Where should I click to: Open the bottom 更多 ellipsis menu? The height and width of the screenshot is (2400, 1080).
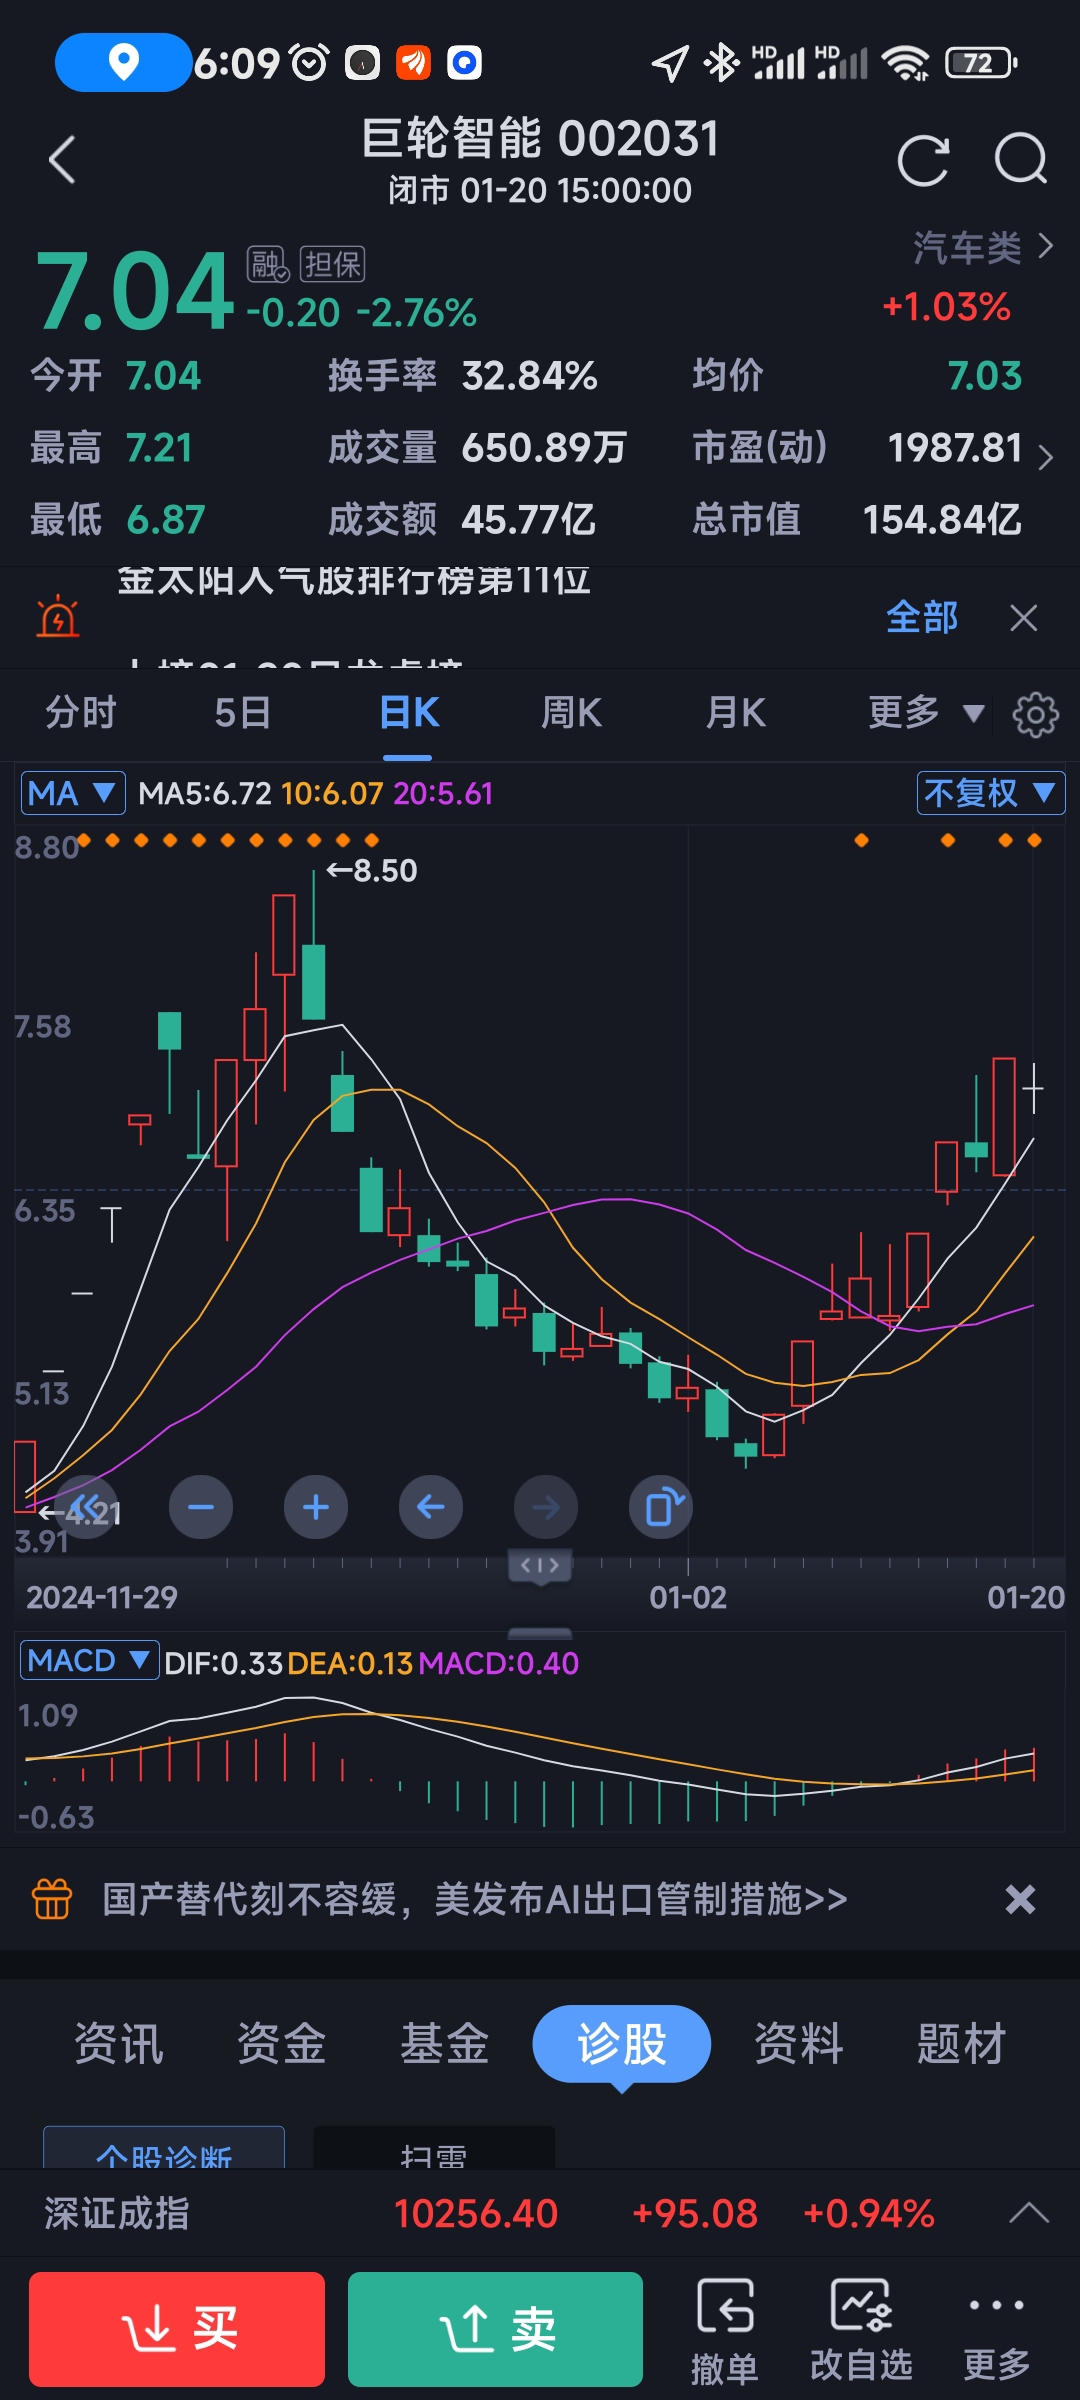[996, 2330]
